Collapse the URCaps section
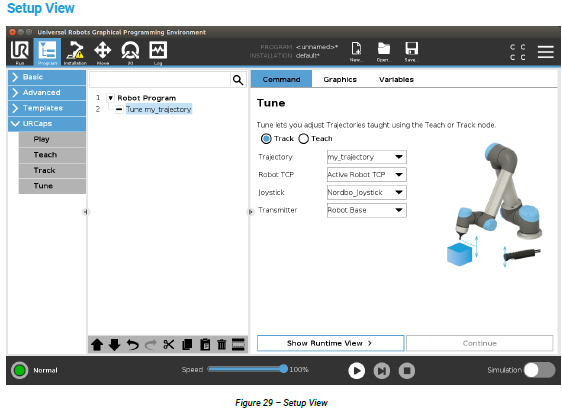 coord(47,124)
